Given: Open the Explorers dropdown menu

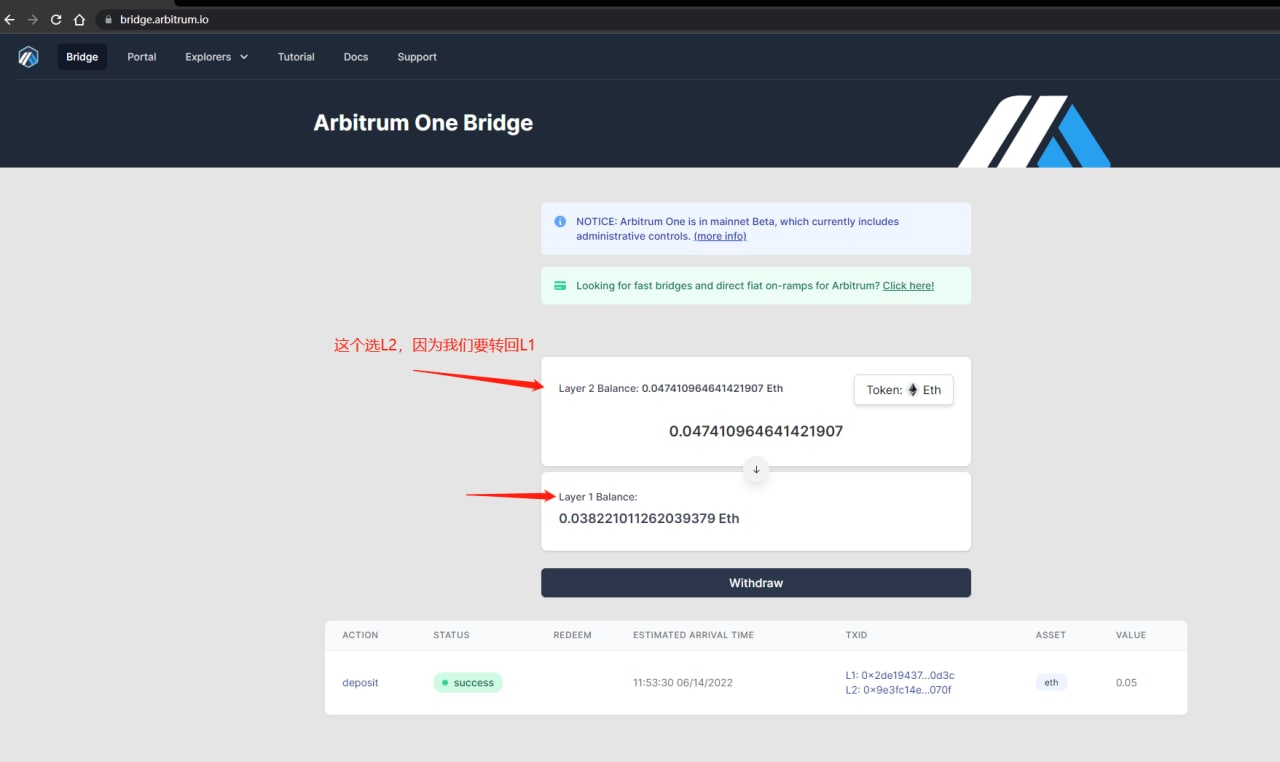Looking at the screenshot, I should point(216,57).
